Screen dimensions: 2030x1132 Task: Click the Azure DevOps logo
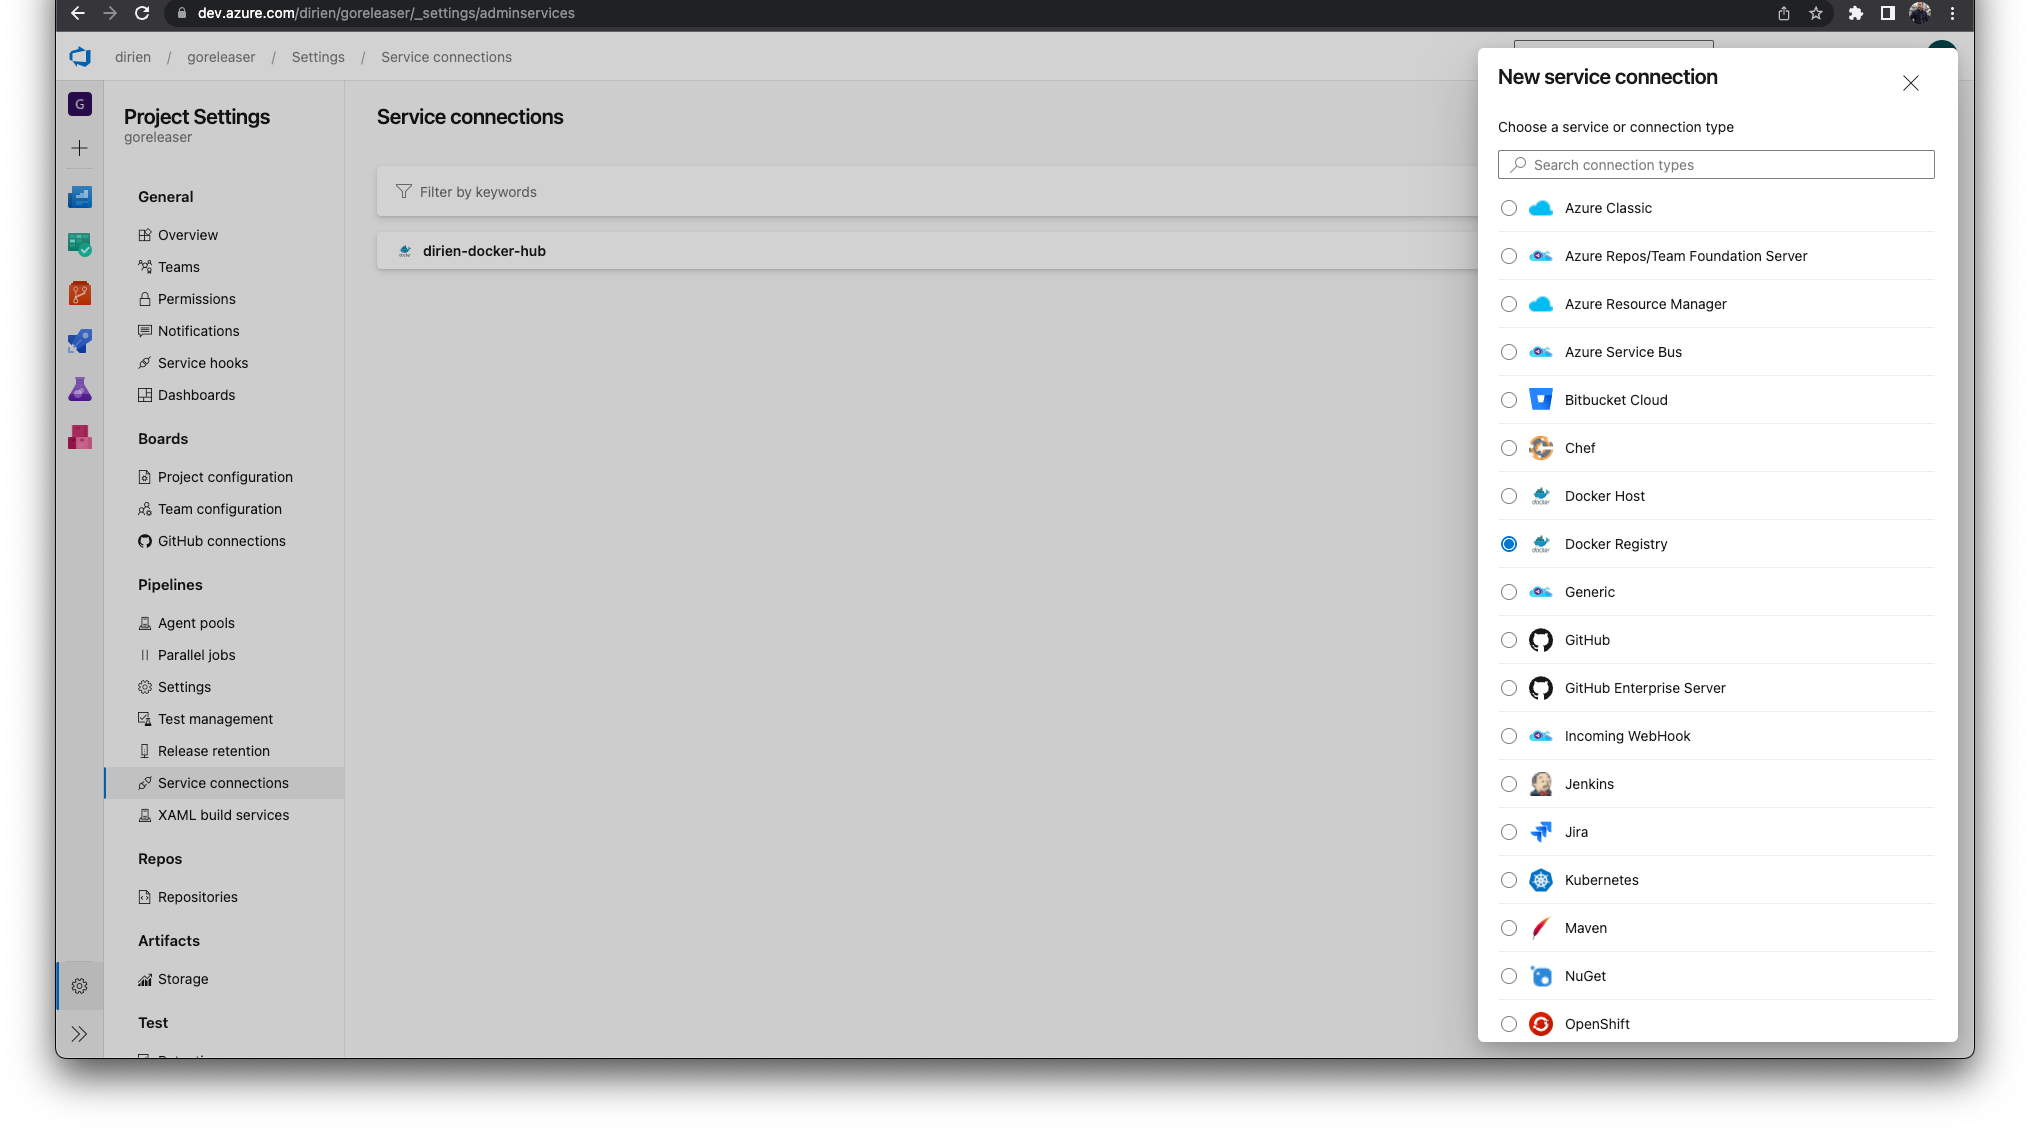tap(80, 57)
